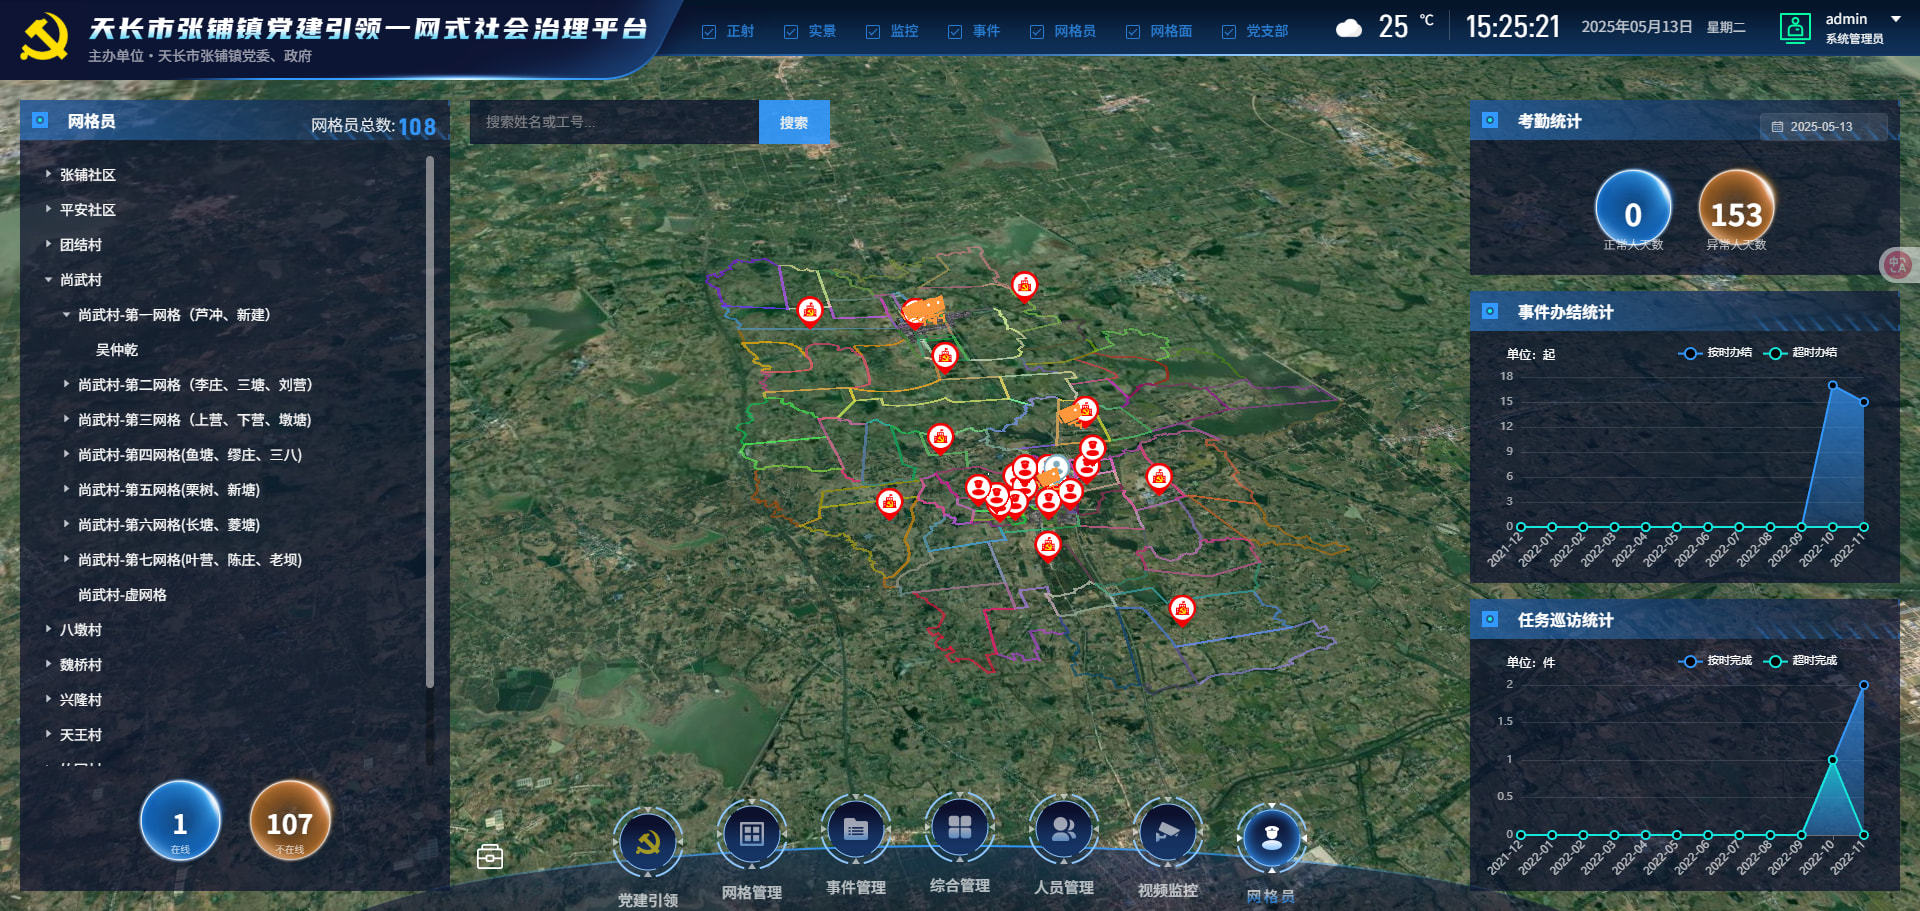The image size is (1920, 911).
Task: Click the grid officer tree scrollbar
Action: 430,420
